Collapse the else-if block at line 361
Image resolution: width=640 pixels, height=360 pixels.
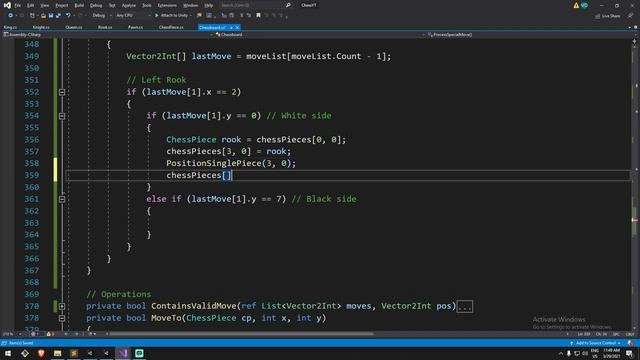click(62, 199)
